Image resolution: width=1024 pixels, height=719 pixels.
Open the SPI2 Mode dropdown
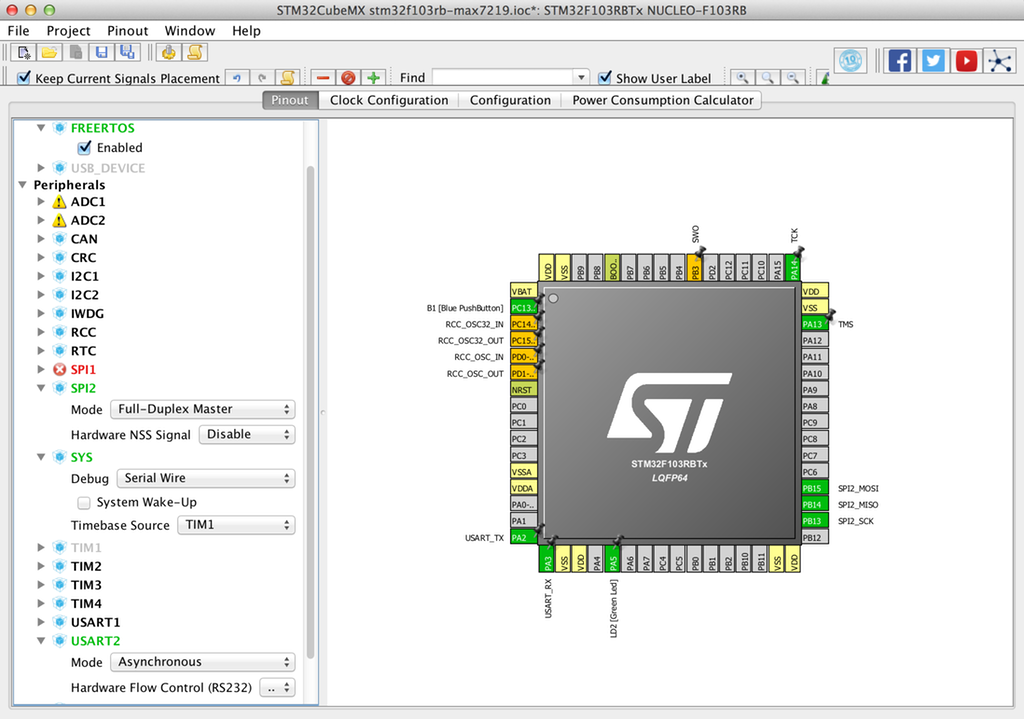click(x=202, y=409)
